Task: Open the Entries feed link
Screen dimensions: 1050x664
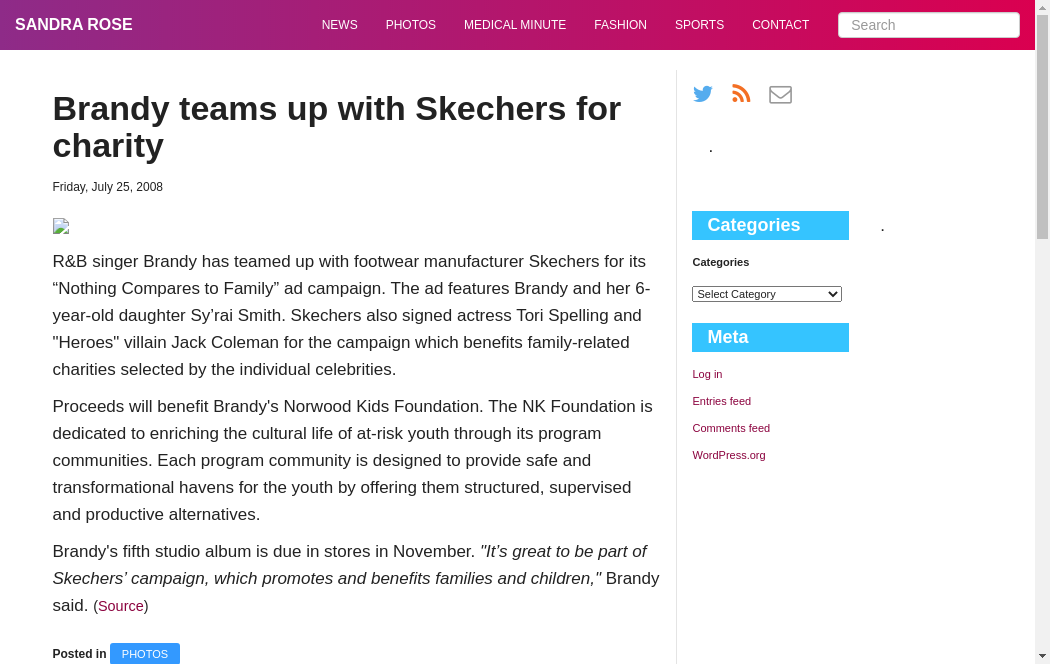Action: pos(721,401)
